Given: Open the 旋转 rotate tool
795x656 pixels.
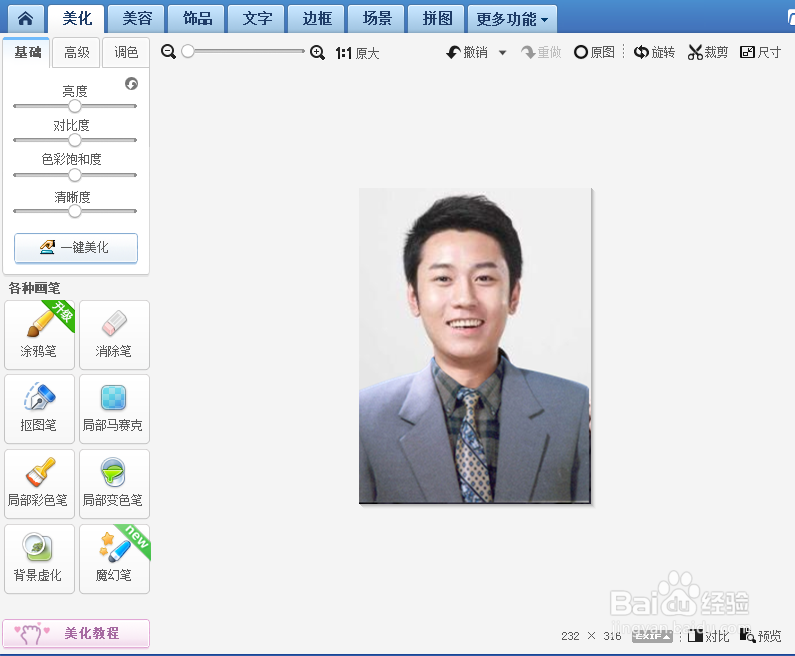Looking at the screenshot, I should coord(654,52).
